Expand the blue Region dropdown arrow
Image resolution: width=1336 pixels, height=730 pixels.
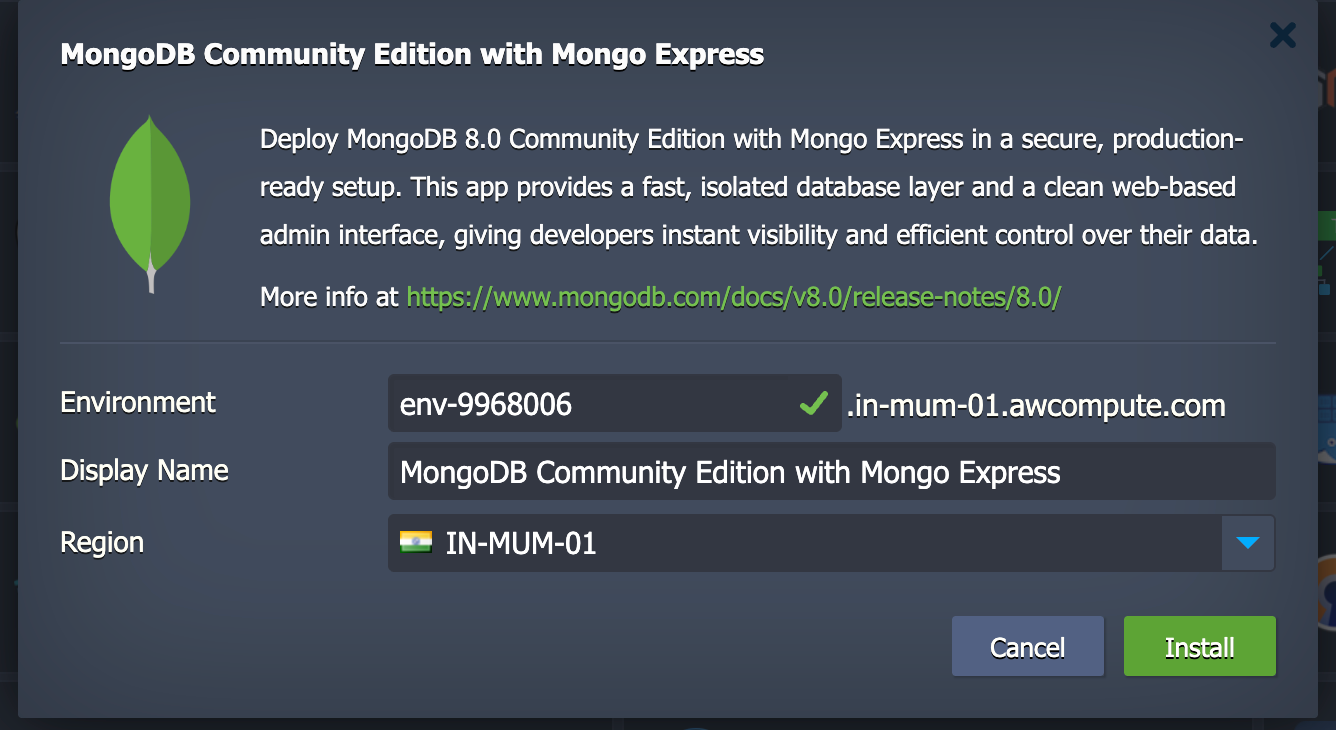tap(1247, 543)
